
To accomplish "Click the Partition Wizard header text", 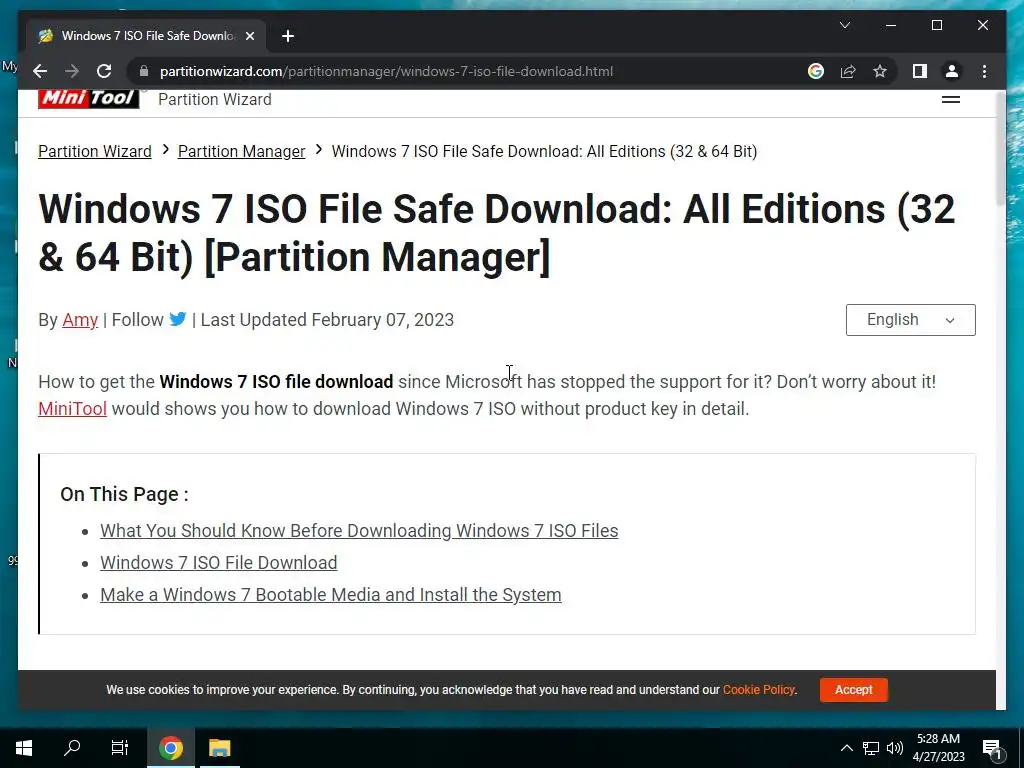I will (215, 99).
